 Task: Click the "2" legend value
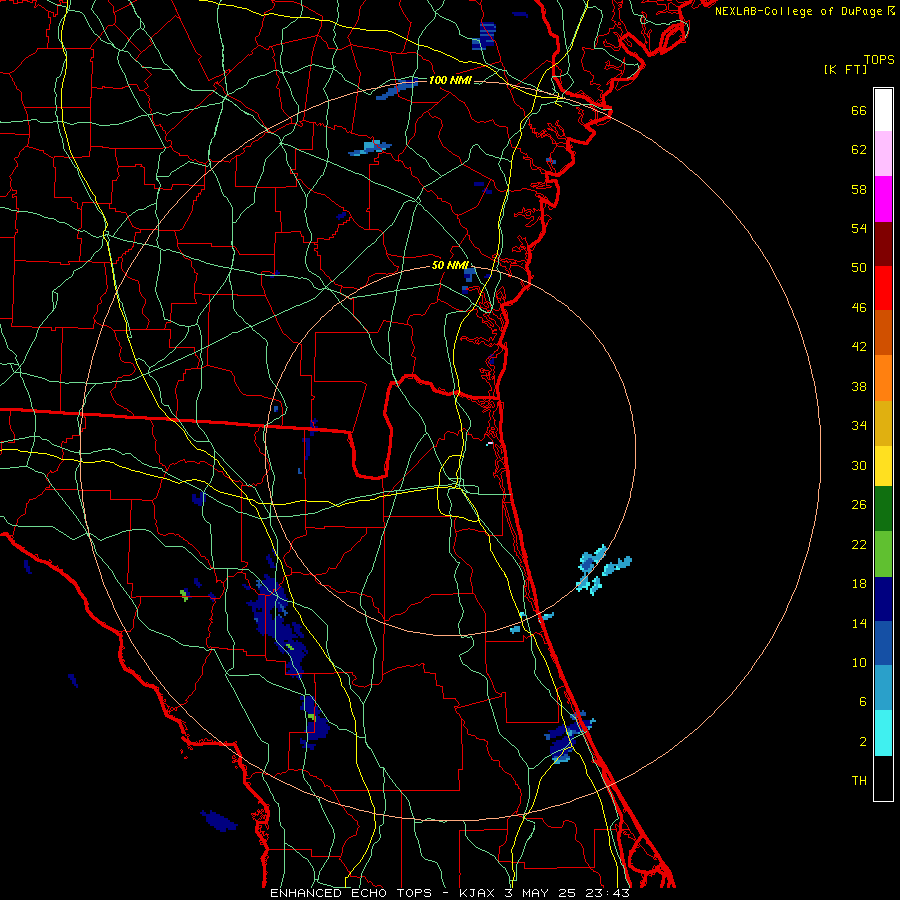[x=863, y=742]
